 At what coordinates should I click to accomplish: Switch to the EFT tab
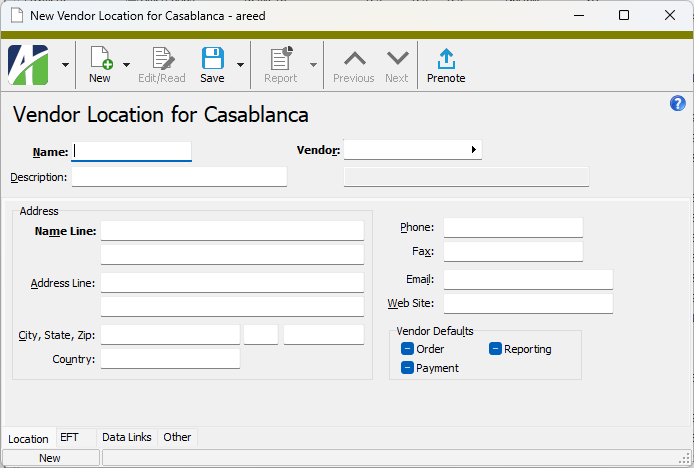click(70, 437)
